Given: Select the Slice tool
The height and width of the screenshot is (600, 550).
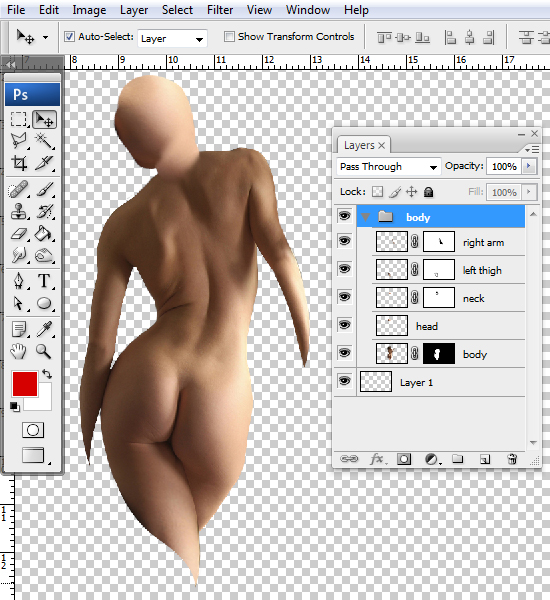Looking at the screenshot, I should [44, 162].
